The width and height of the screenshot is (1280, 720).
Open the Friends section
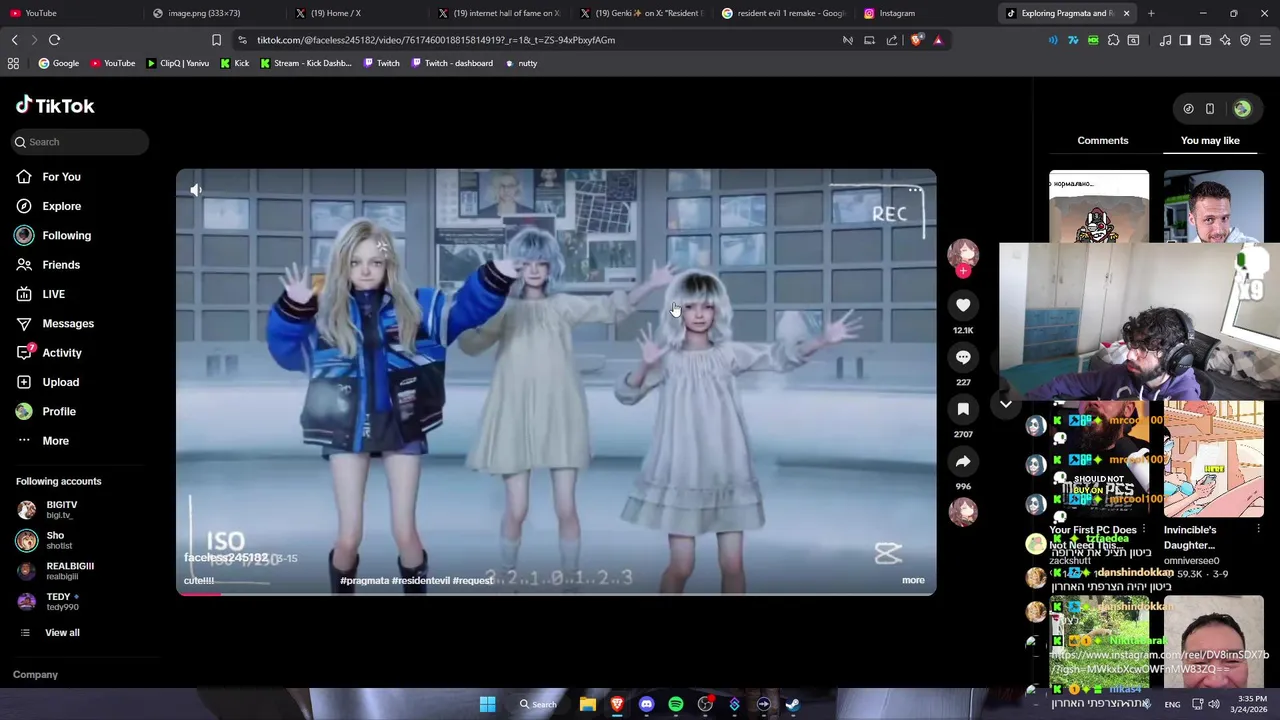(x=61, y=265)
